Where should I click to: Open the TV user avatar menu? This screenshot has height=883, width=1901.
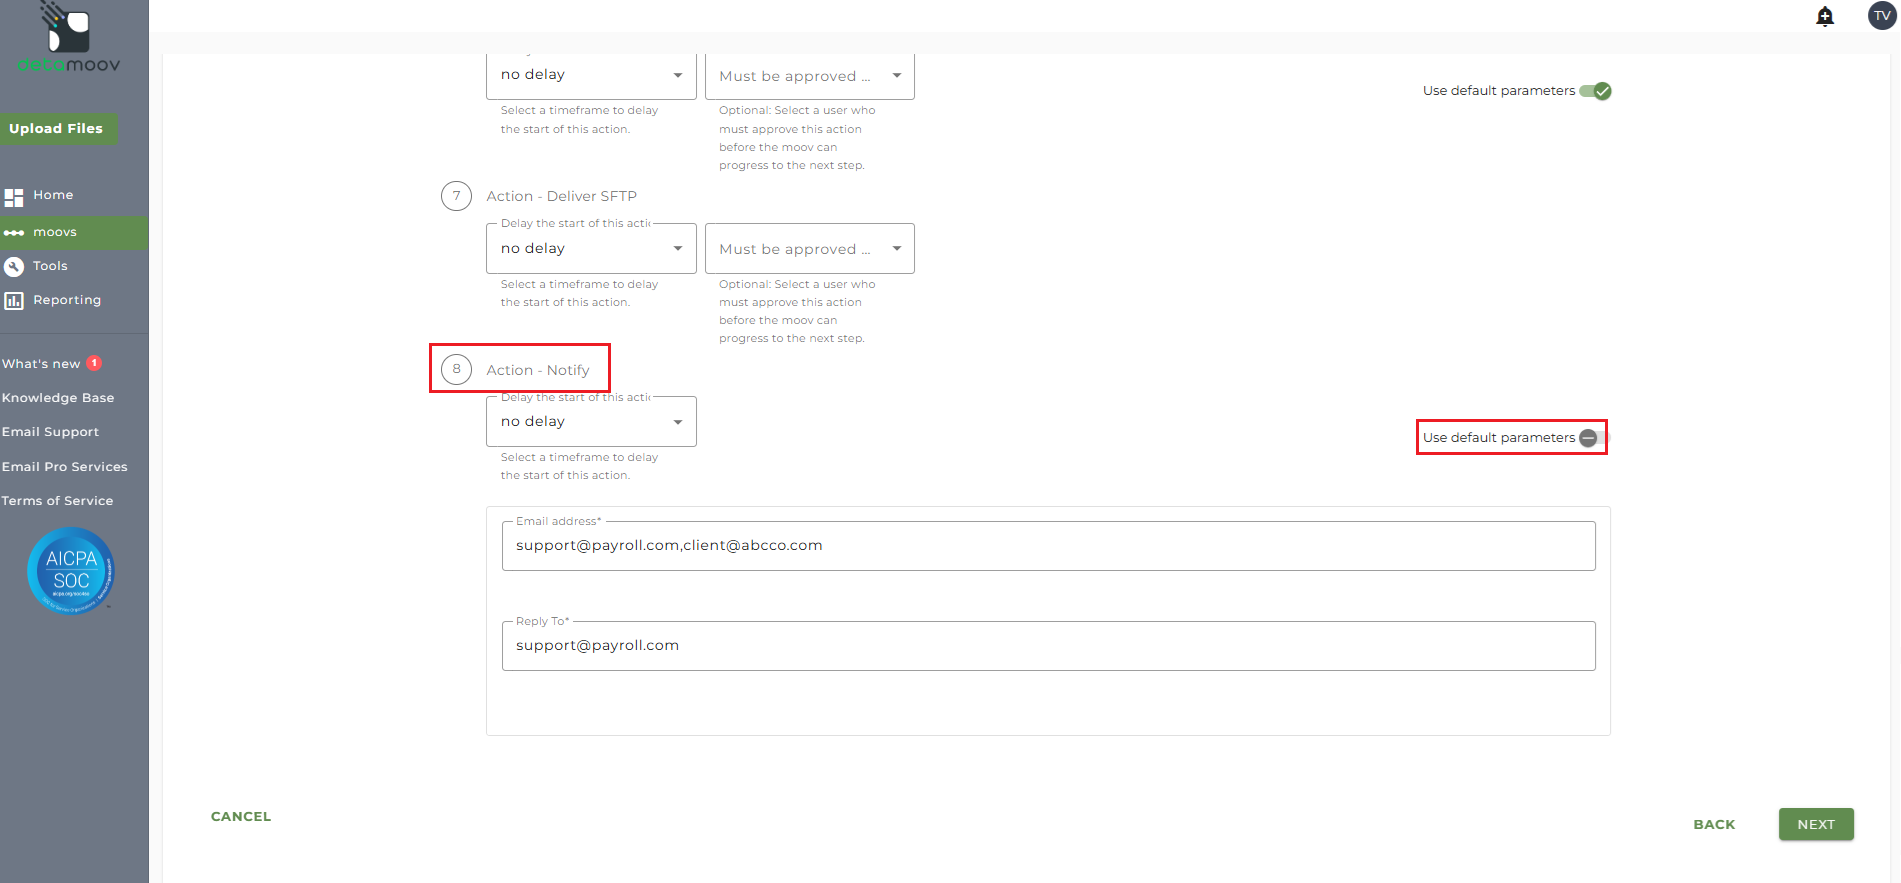(1881, 16)
